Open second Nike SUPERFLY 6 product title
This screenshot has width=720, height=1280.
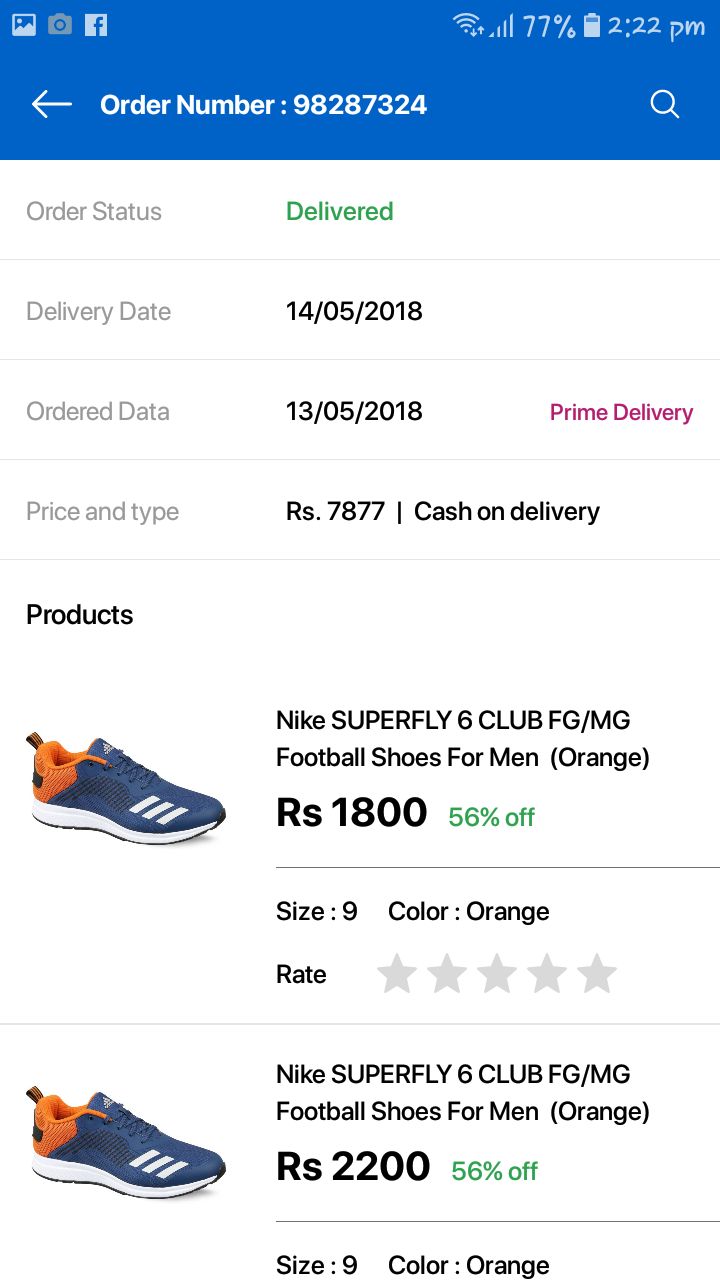pyautogui.click(x=462, y=1092)
